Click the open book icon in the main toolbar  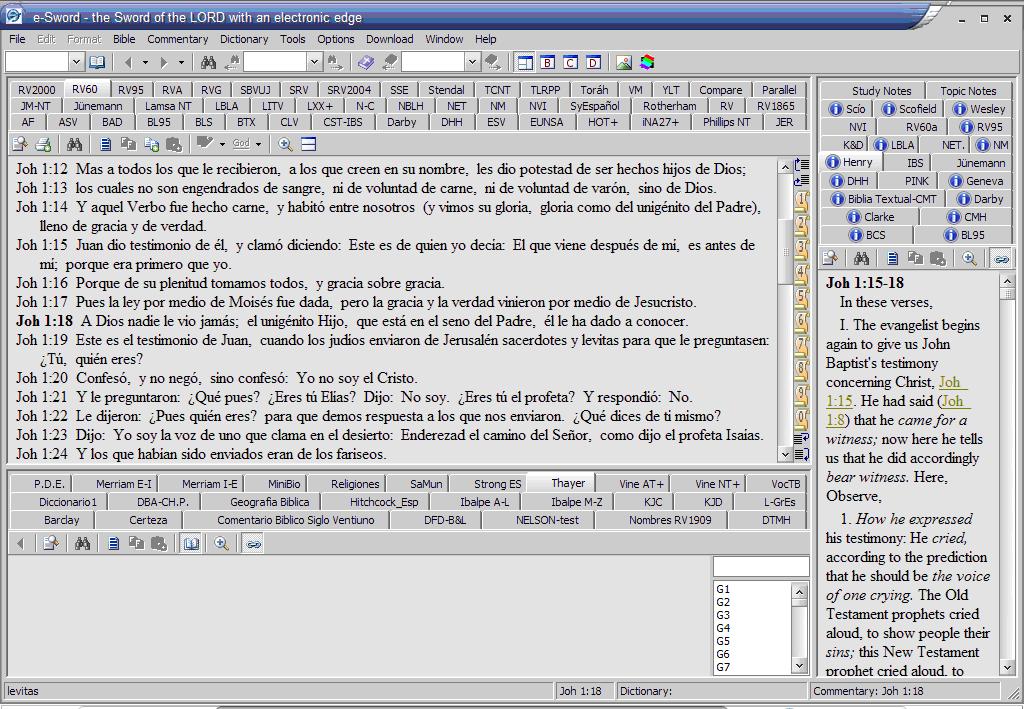point(97,62)
